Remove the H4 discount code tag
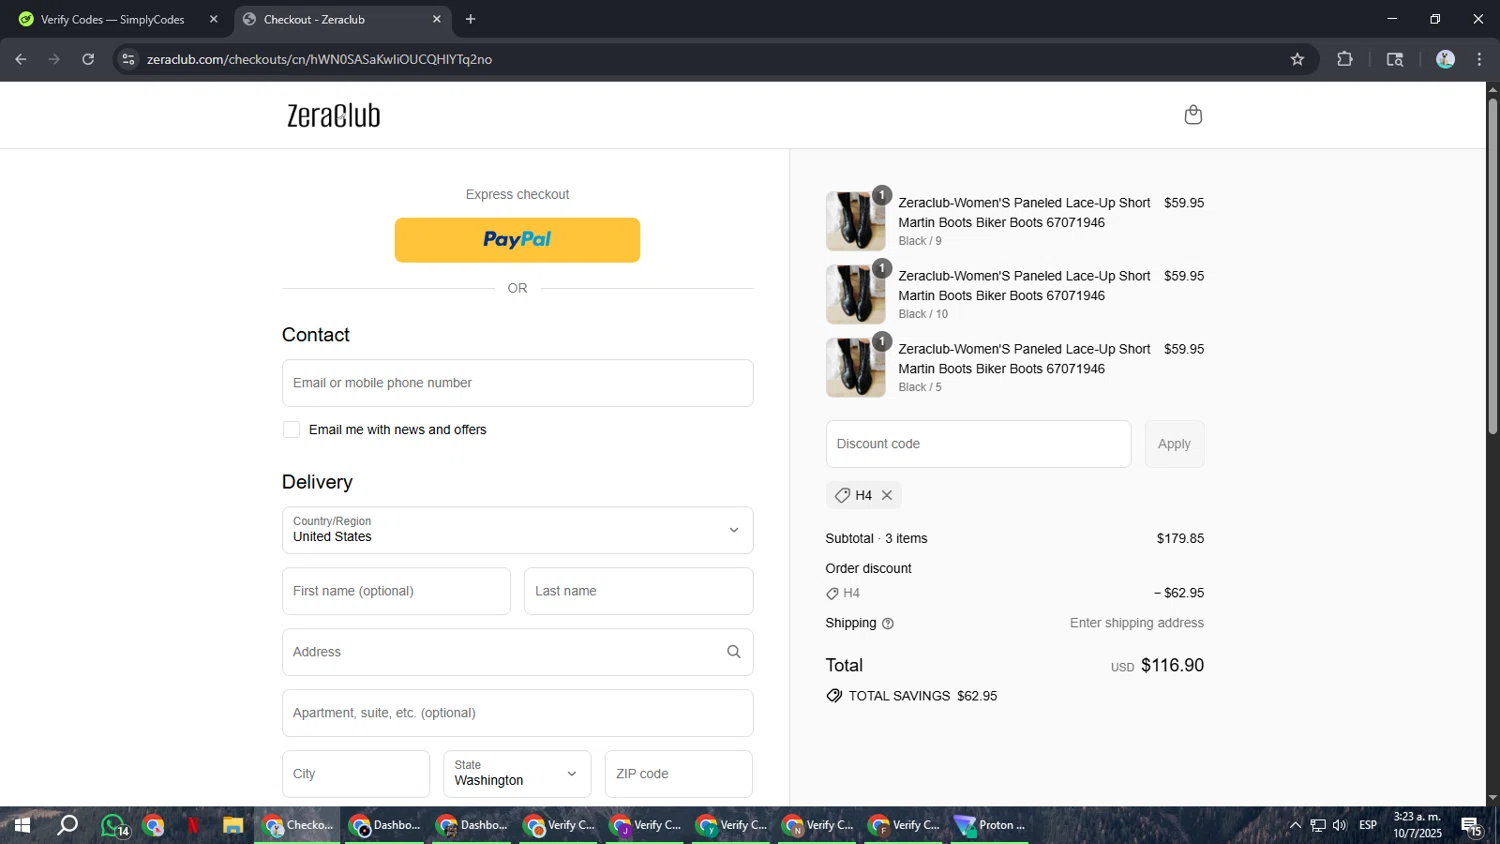1500x844 pixels. pos(887,495)
